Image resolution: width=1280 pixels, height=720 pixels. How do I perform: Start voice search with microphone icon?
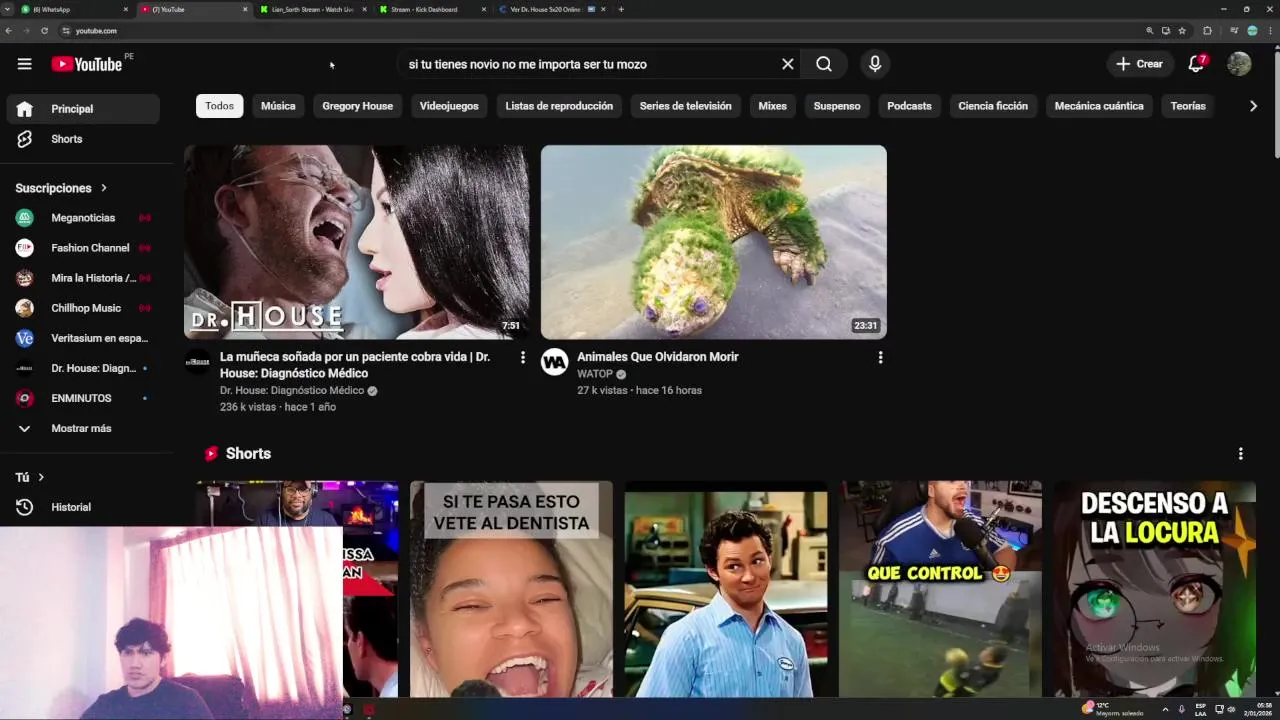(875, 64)
